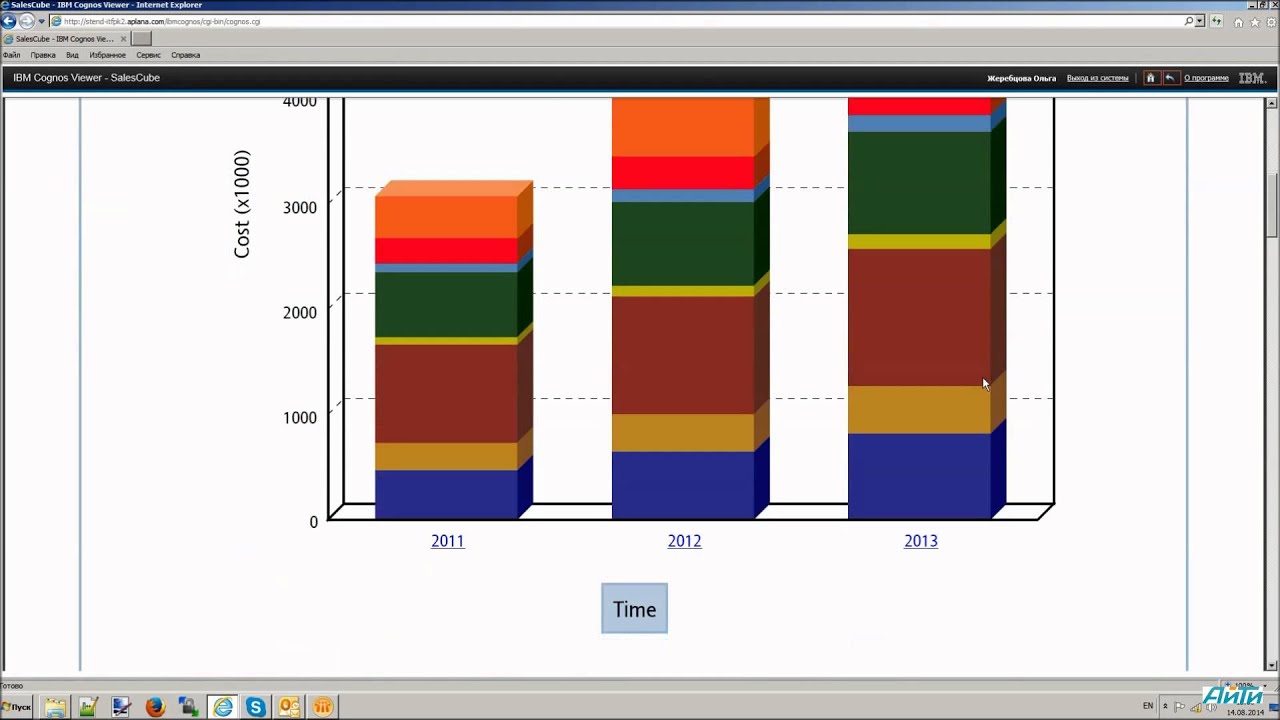Open the address bar autocomplete dropdown arrow
Image resolution: width=1280 pixels, height=720 pixels.
(x=1199, y=21)
